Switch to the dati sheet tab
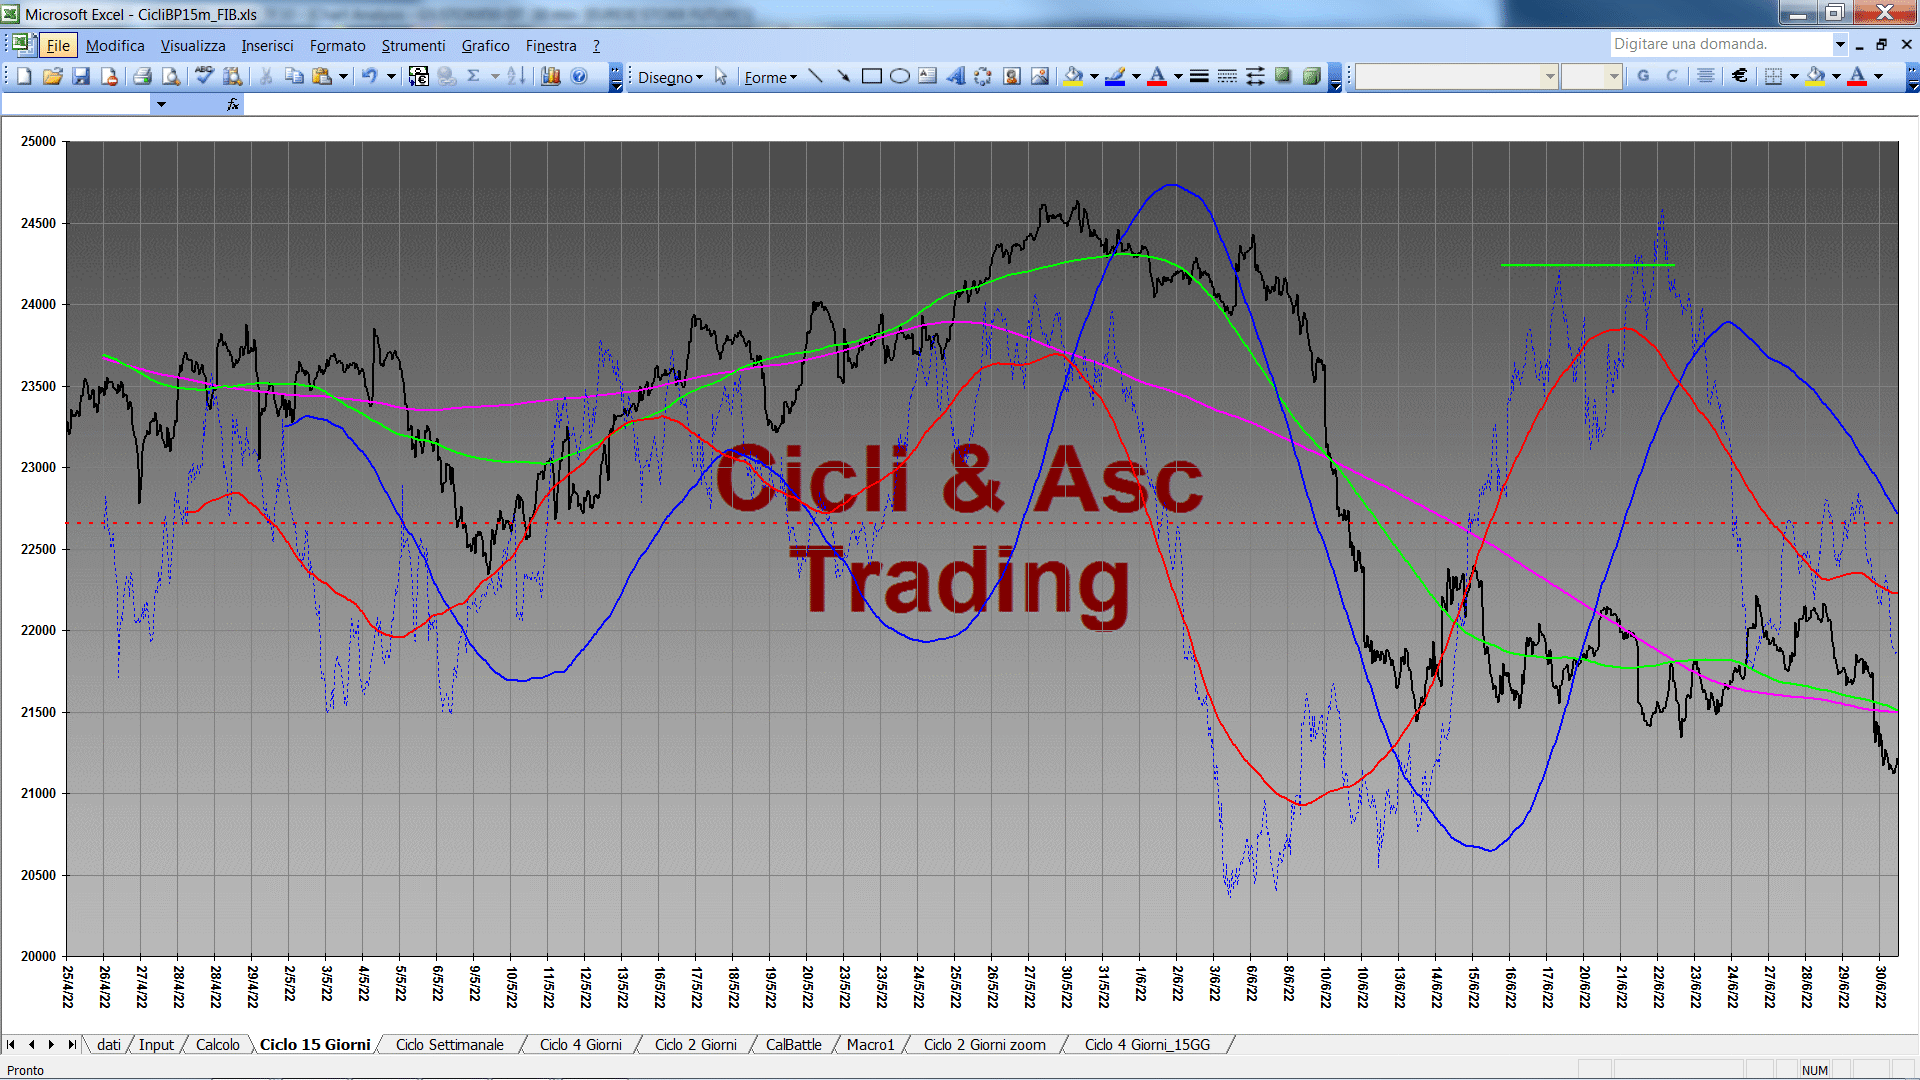 [109, 1045]
